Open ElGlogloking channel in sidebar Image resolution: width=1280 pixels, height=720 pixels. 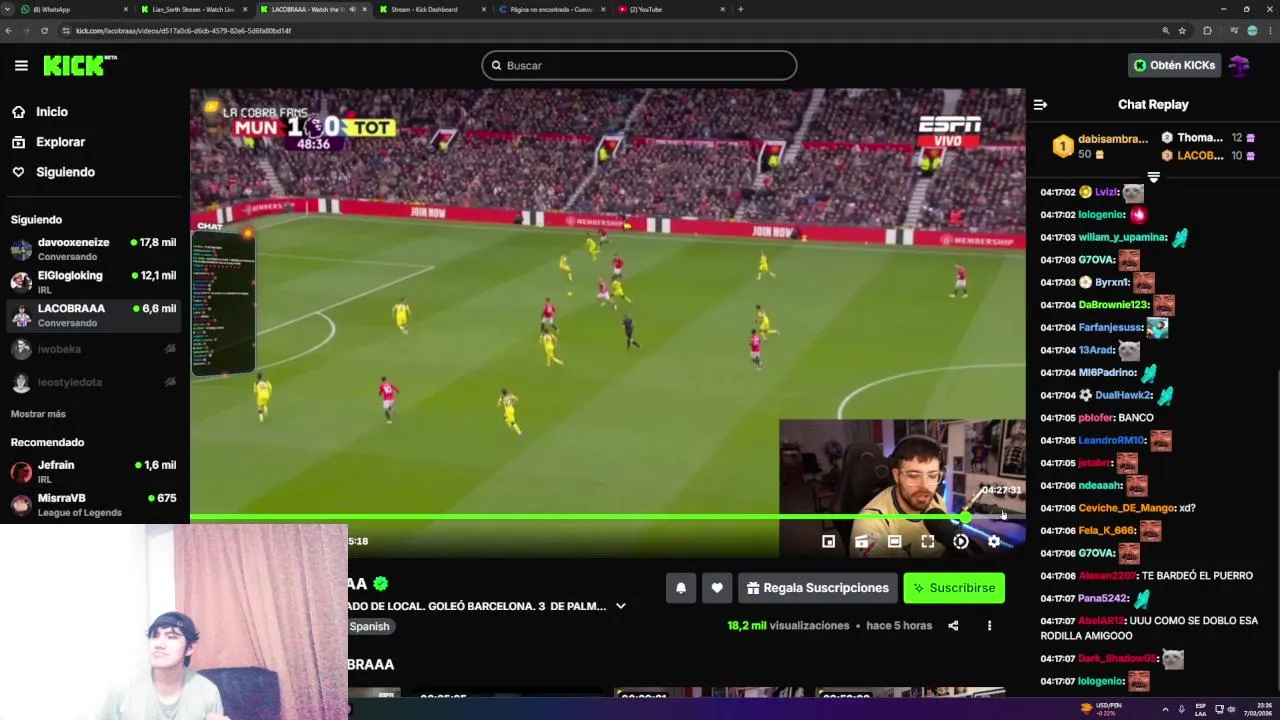coord(94,282)
